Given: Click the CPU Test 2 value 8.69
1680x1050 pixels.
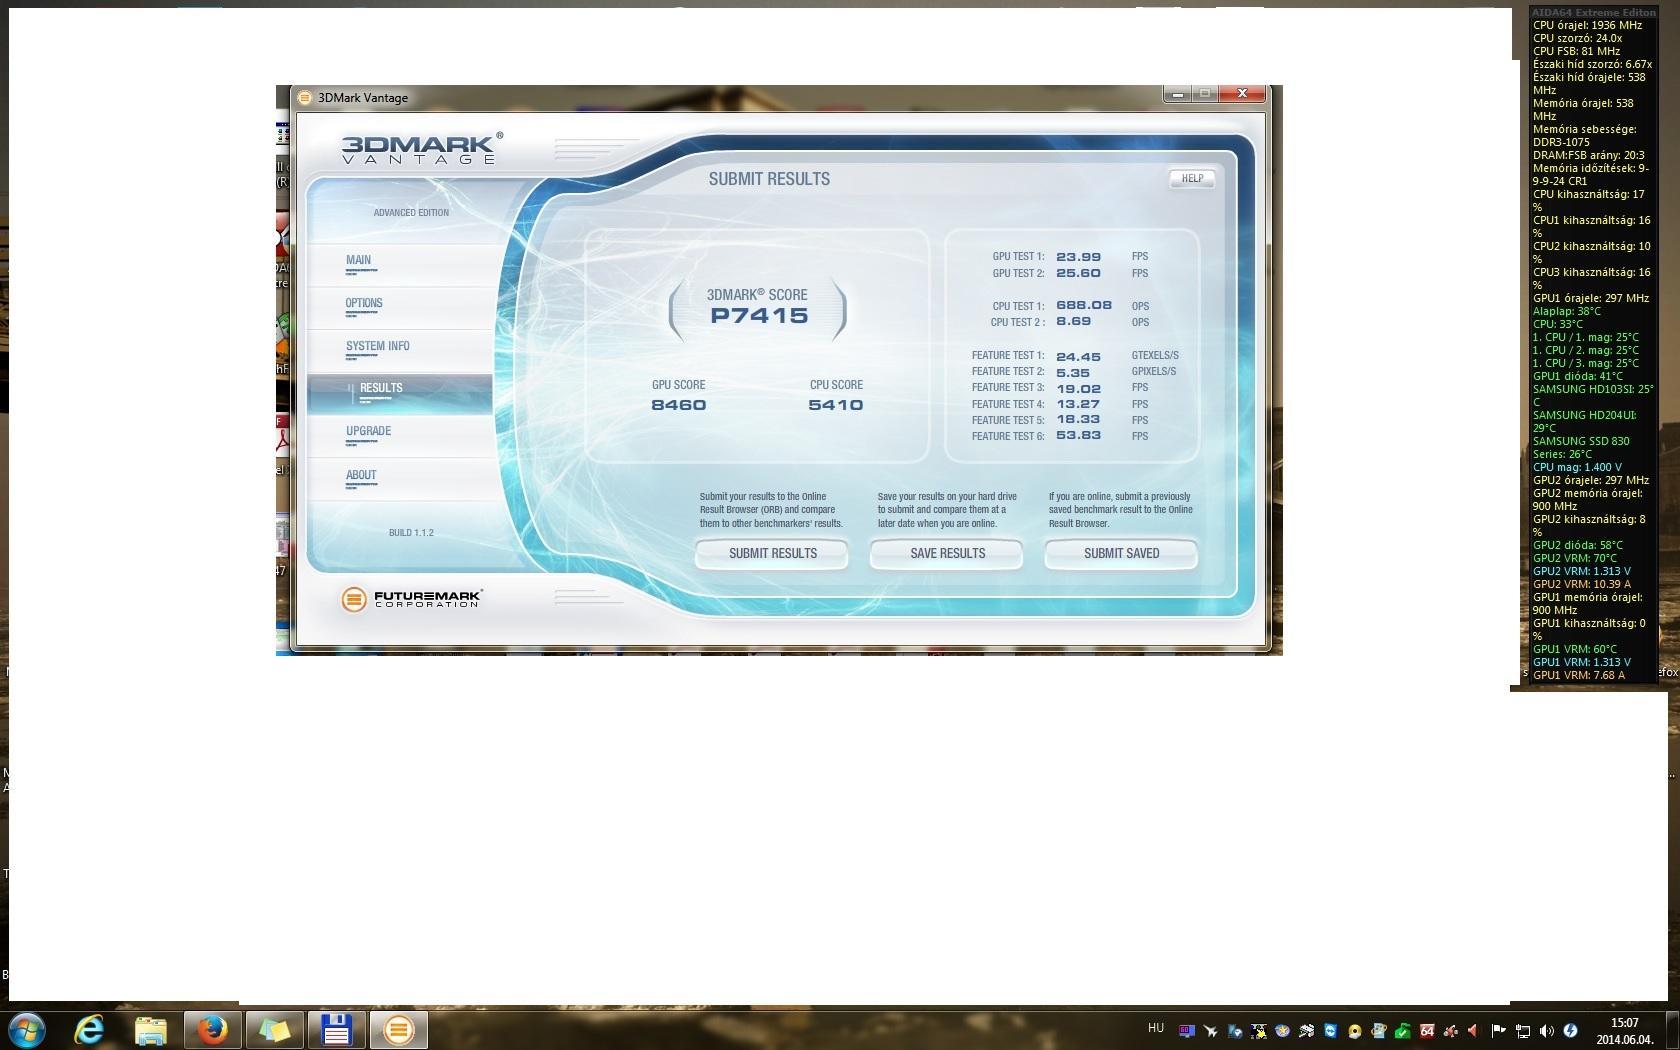Looking at the screenshot, I should pos(1073,321).
